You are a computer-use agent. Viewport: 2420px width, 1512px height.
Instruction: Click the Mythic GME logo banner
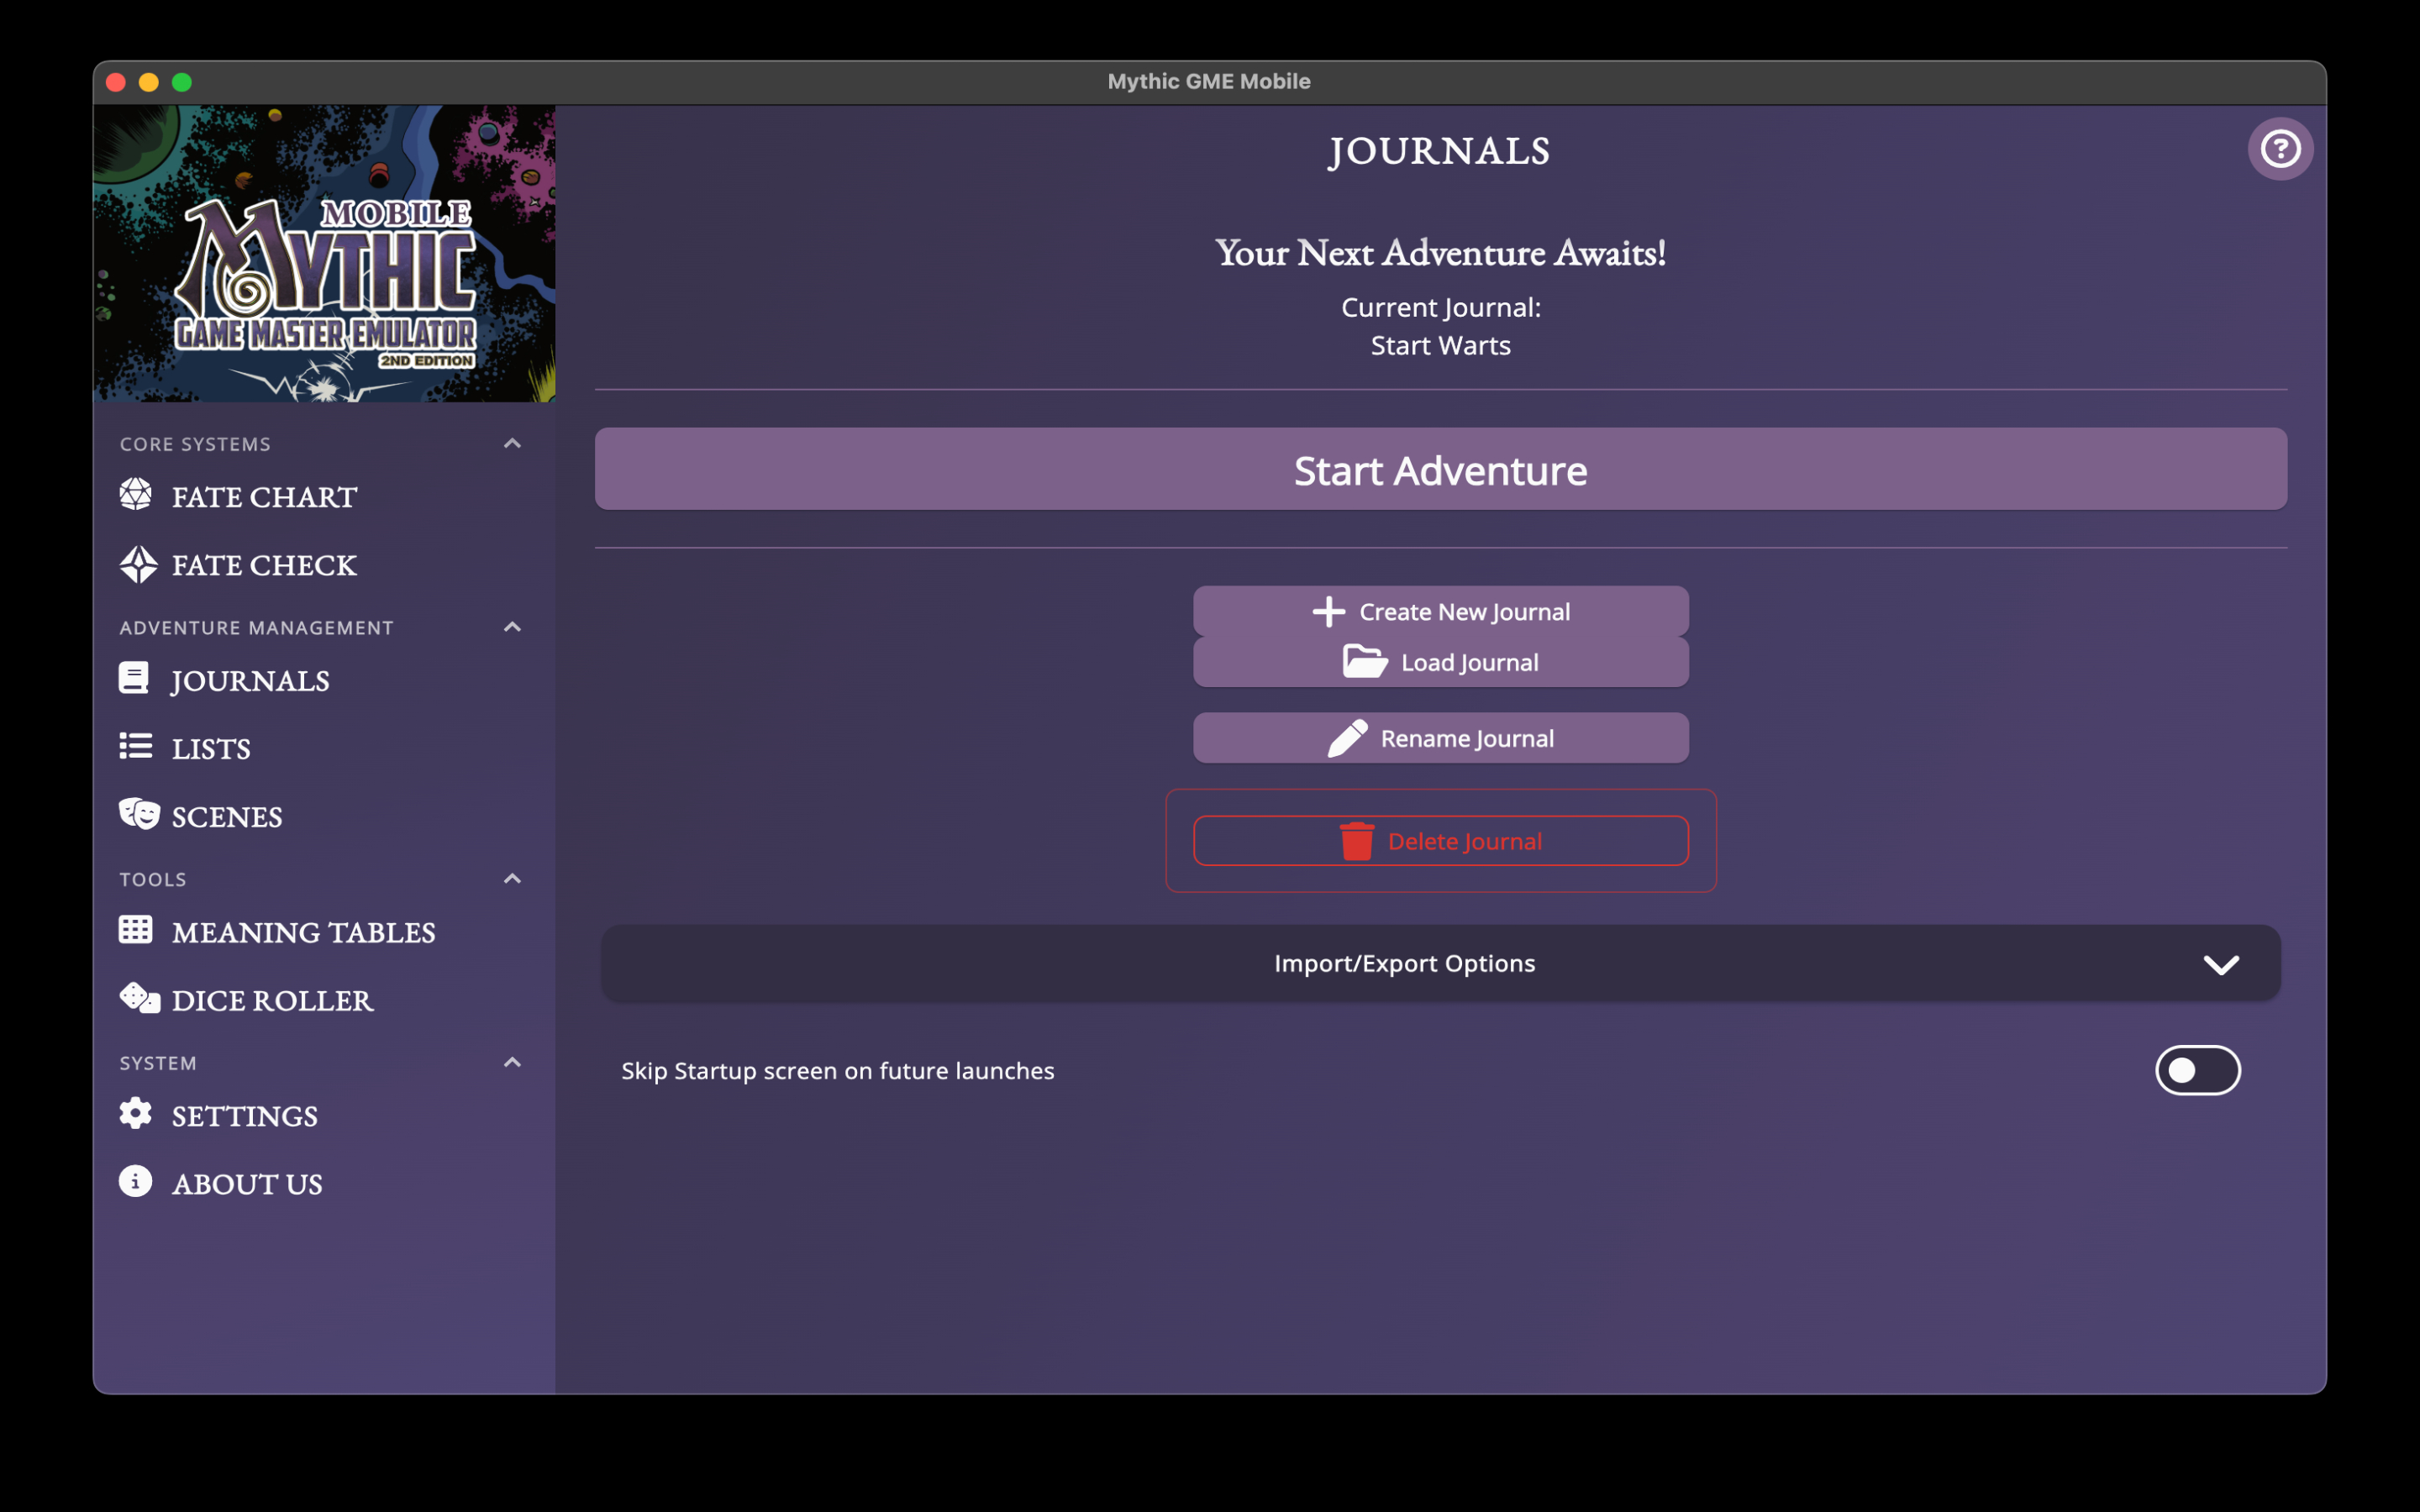[324, 254]
